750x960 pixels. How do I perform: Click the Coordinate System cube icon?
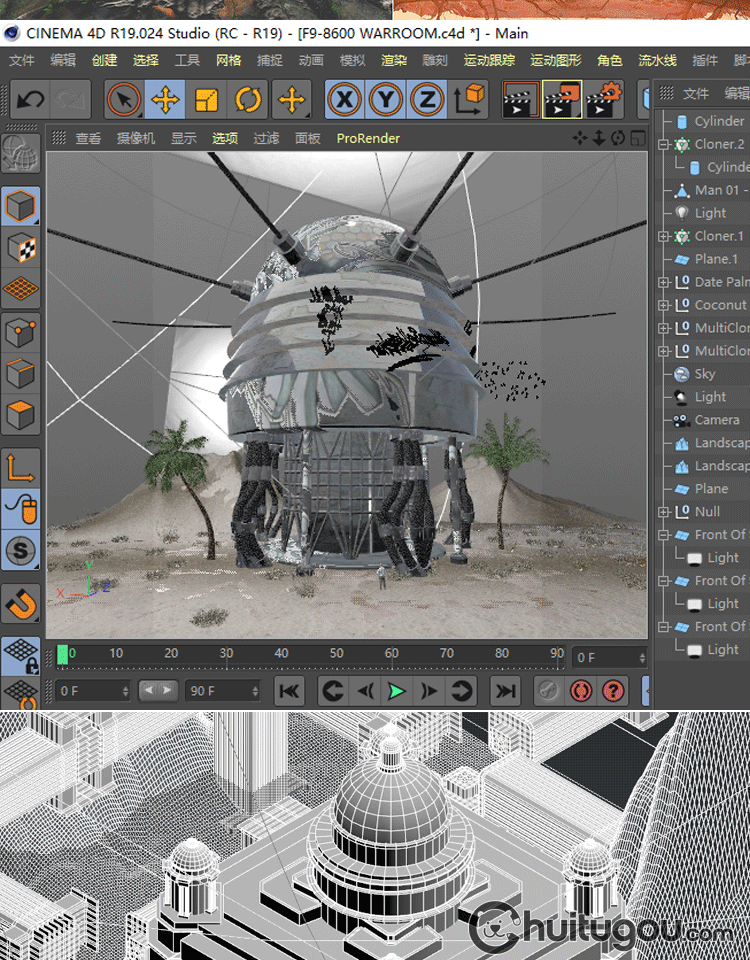pyautogui.click(x=469, y=100)
